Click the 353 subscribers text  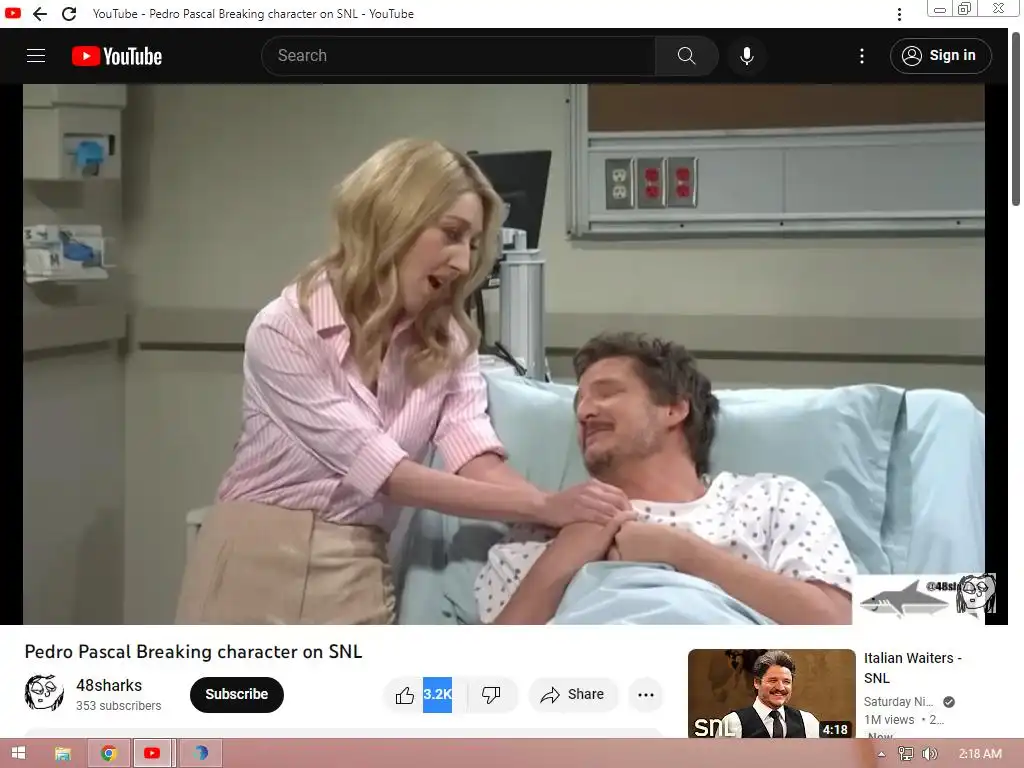pos(118,706)
